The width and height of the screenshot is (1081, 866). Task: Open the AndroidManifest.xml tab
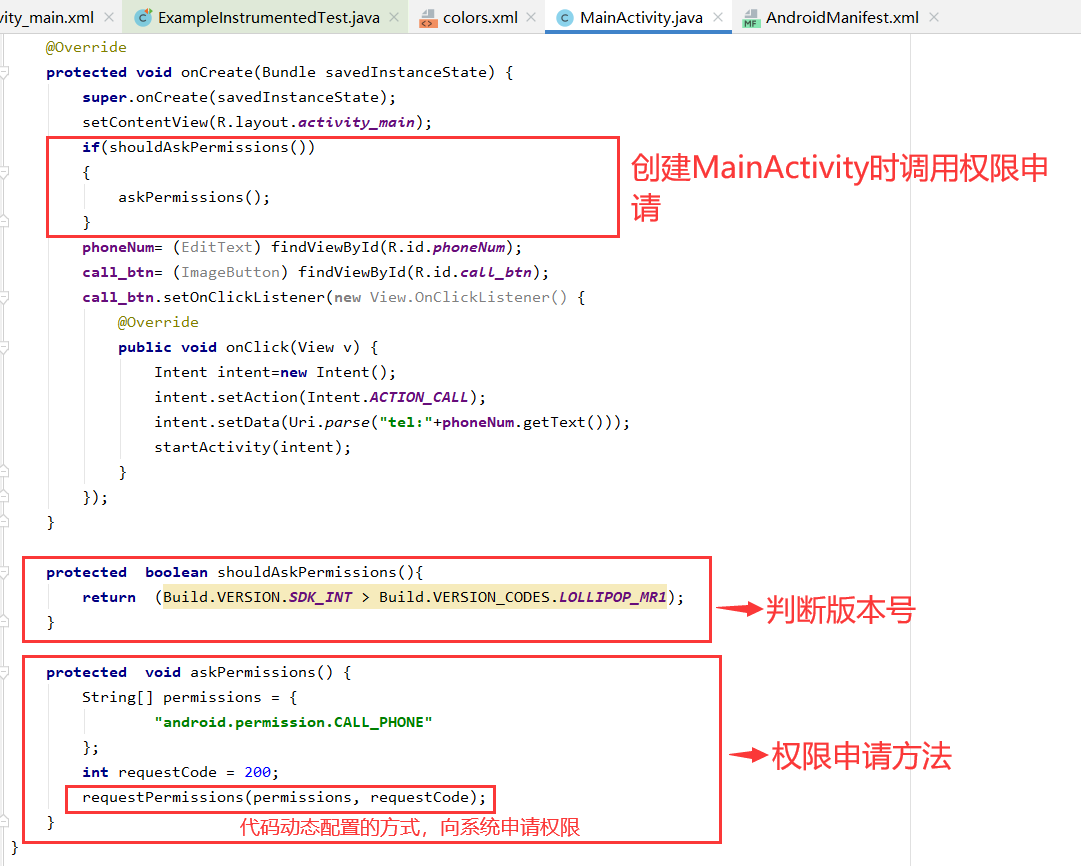pos(842,18)
